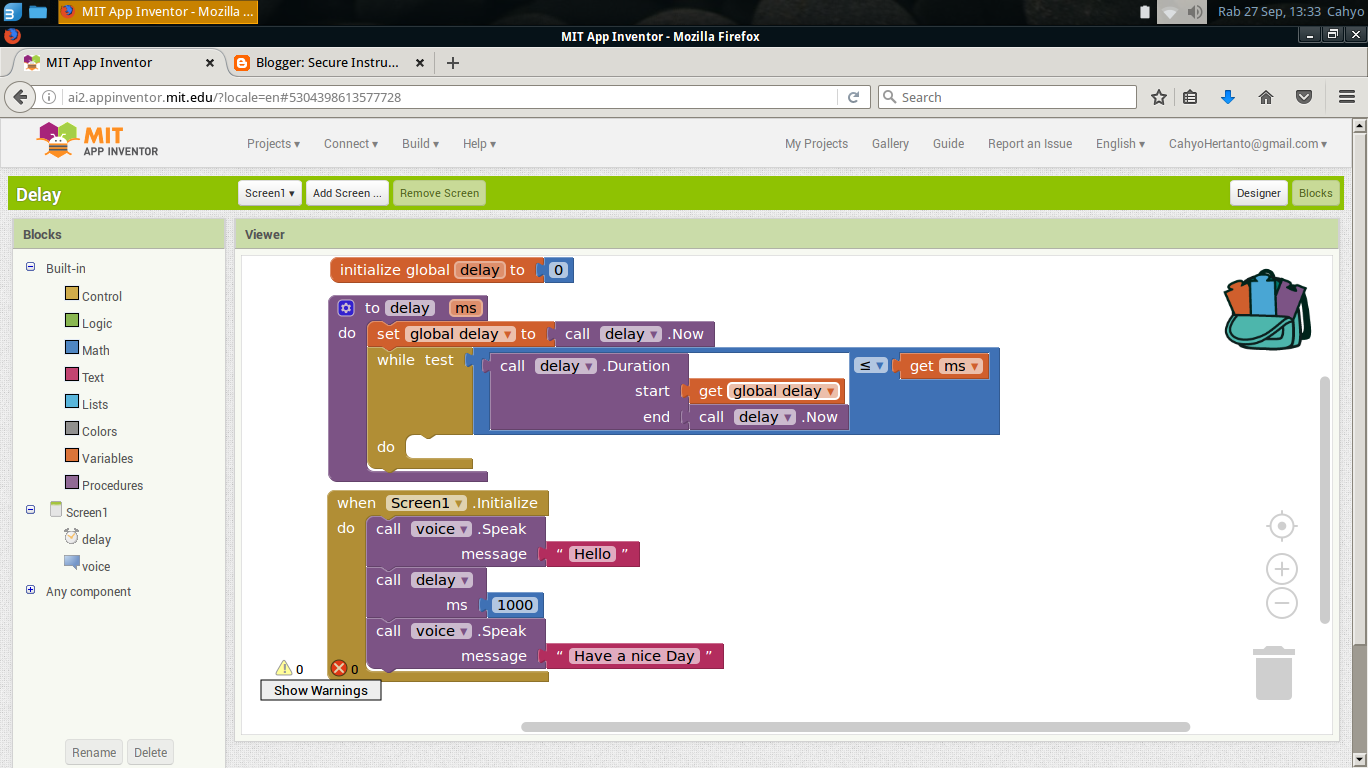
Task: Open the Screen1 screen selector dropdown
Action: pos(269,192)
